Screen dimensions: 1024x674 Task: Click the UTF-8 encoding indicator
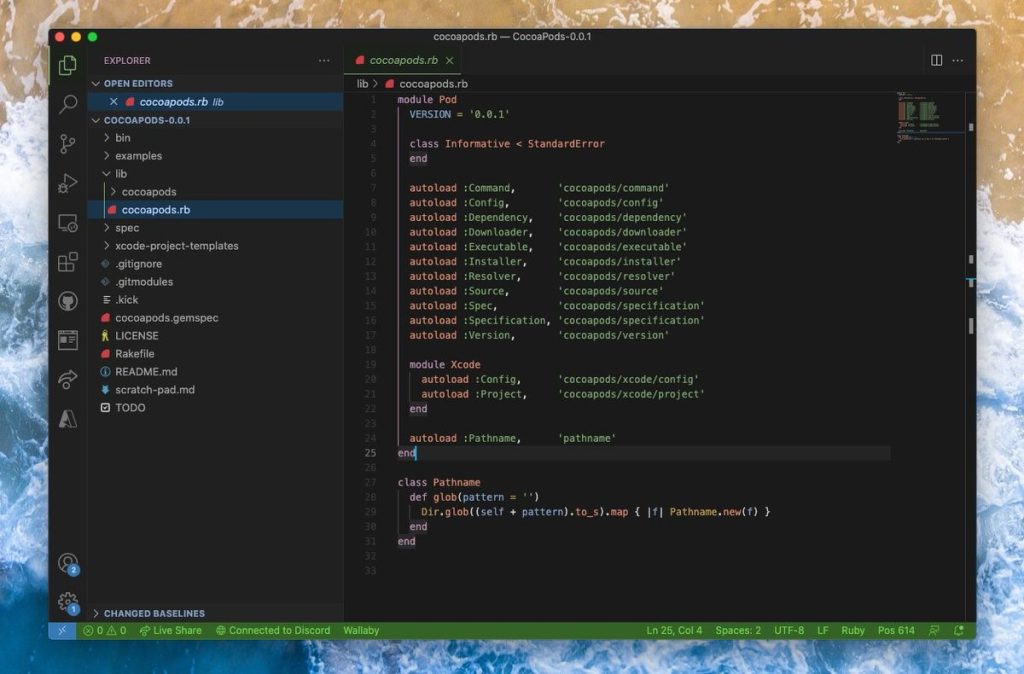click(788, 631)
